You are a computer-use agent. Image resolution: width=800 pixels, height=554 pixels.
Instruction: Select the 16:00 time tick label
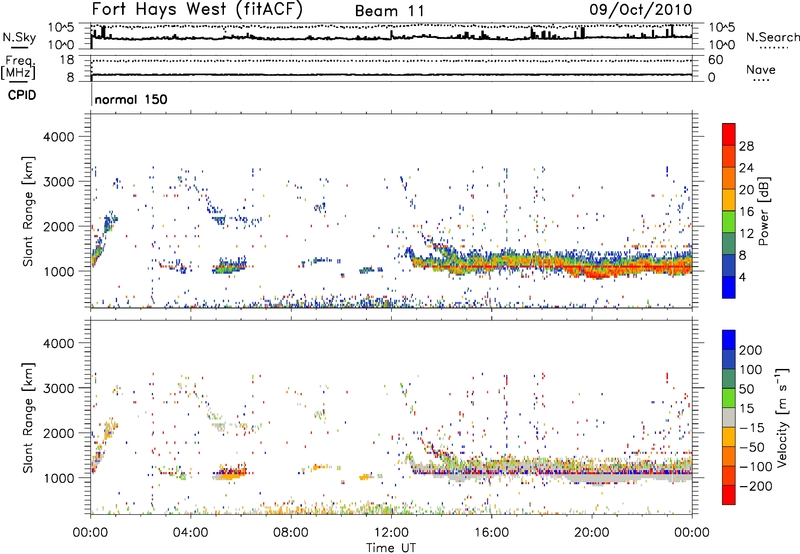[491, 533]
